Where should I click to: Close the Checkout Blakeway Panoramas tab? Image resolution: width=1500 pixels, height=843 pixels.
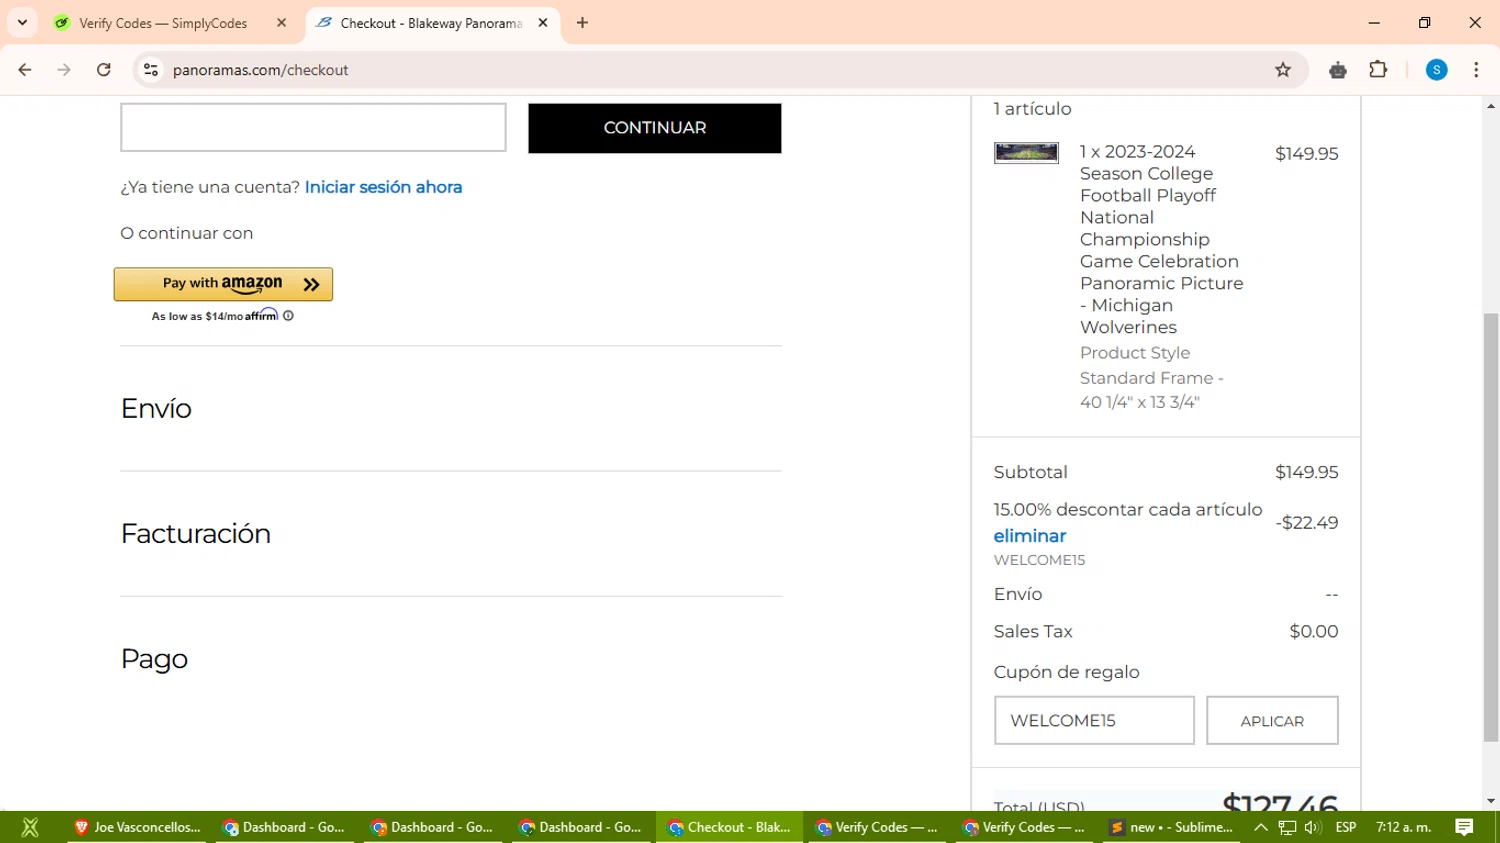(543, 22)
